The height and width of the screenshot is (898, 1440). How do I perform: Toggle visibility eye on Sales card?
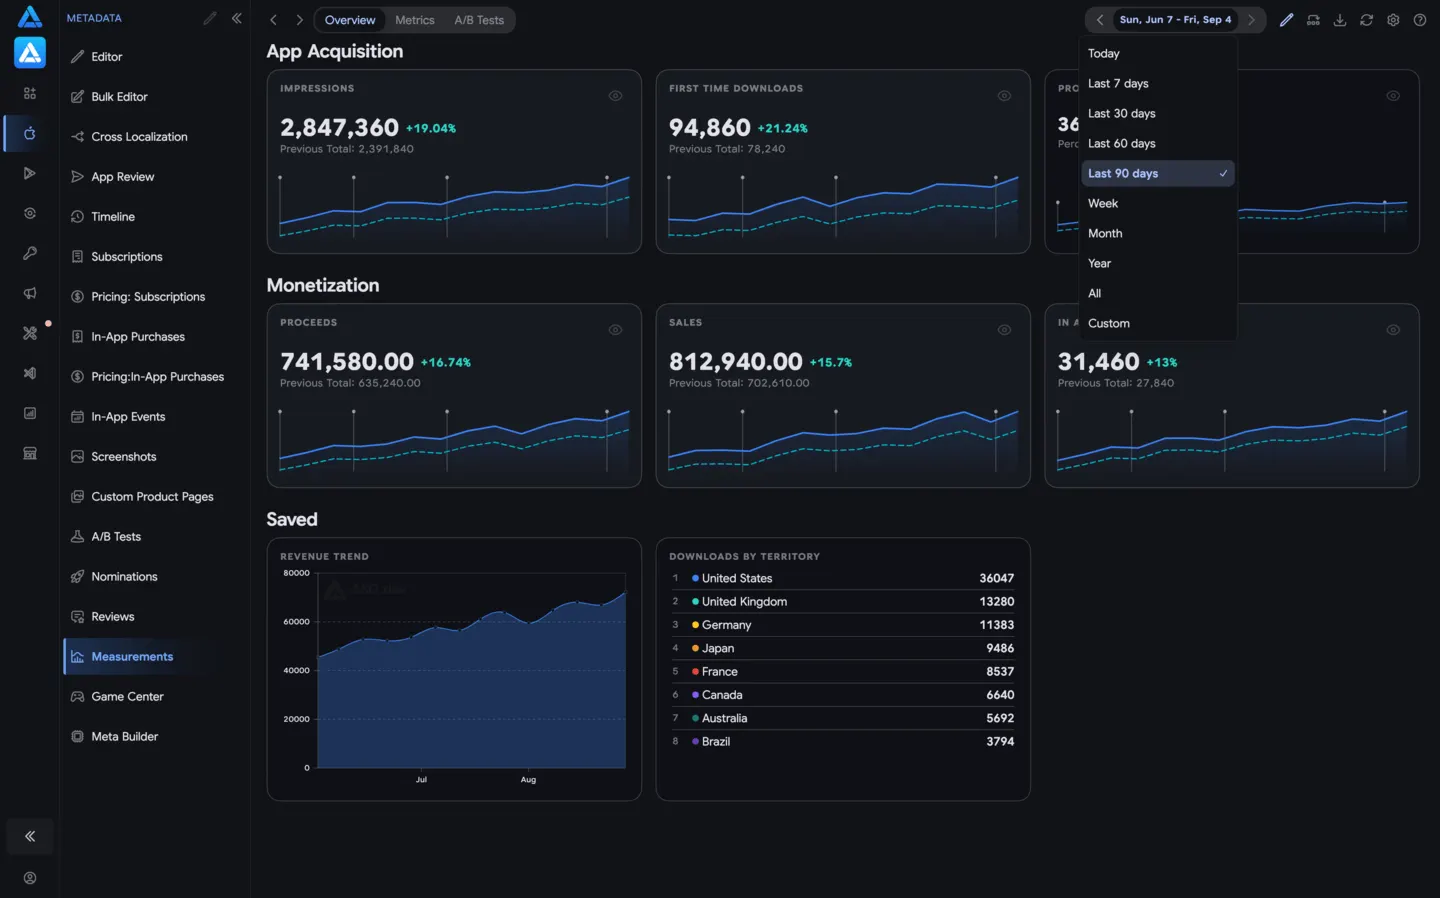pyautogui.click(x=1004, y=330)
